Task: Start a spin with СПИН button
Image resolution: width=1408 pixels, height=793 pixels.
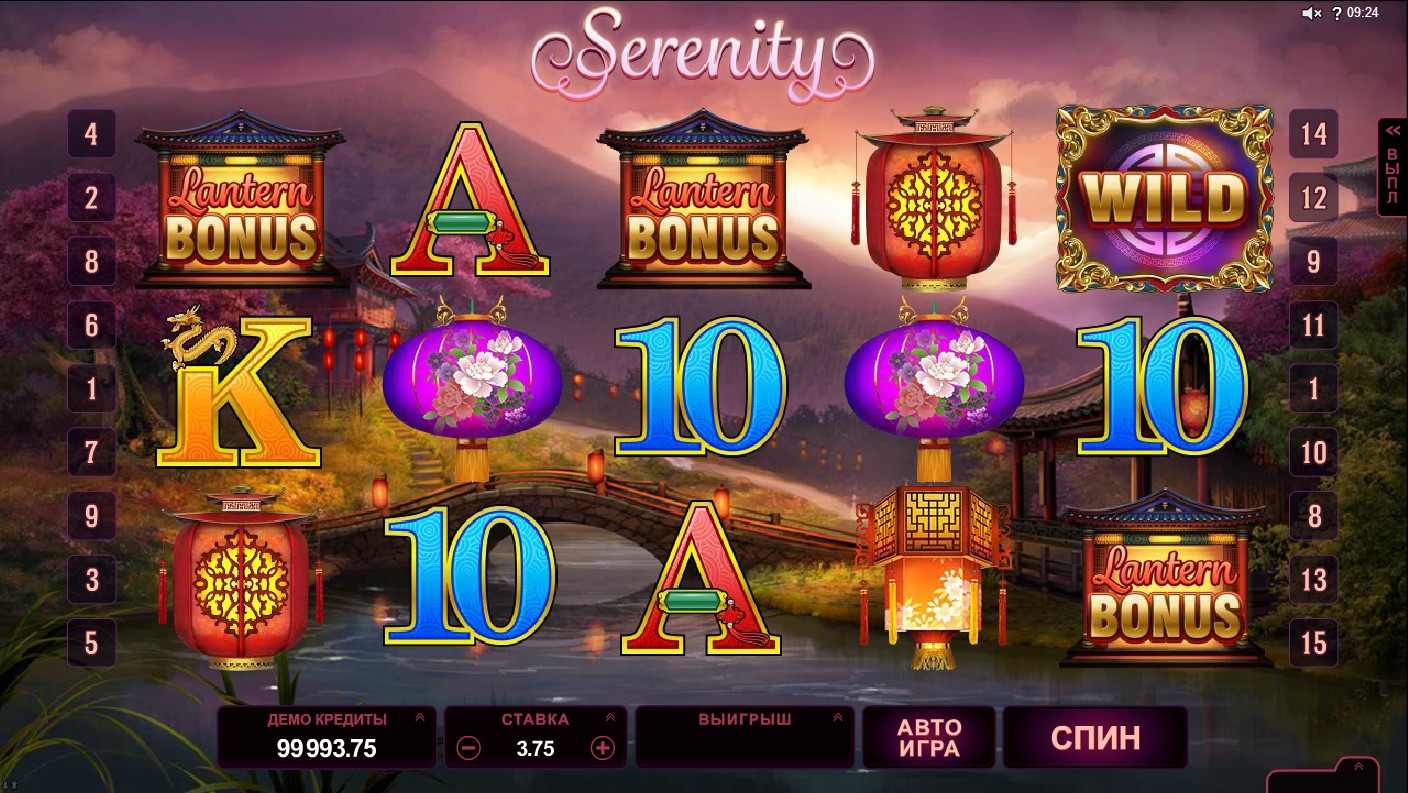Action: (1095, 737)
